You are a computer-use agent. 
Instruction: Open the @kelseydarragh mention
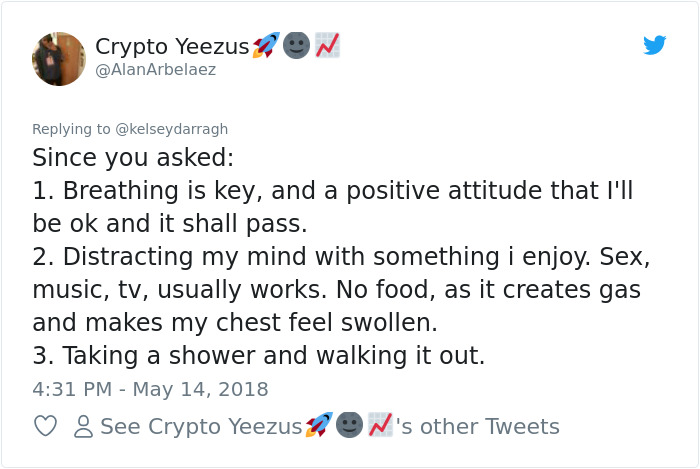(x=172, y=129)
